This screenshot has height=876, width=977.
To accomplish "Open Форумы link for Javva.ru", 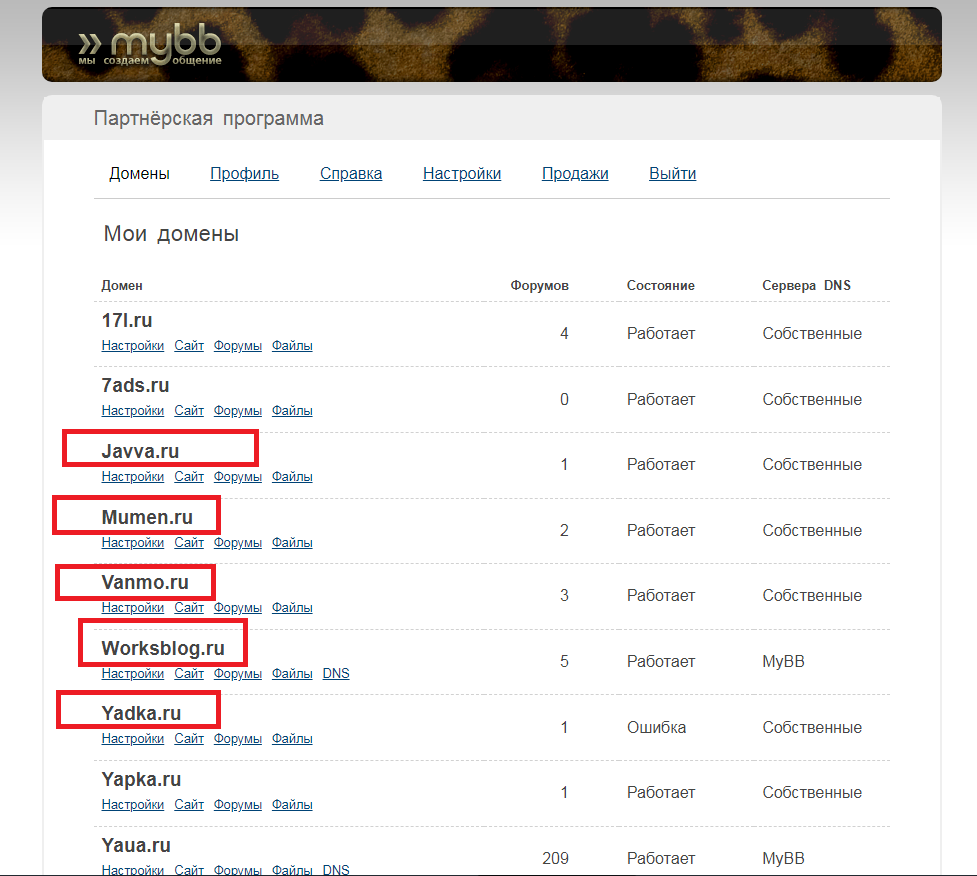I will click(237, 477).
